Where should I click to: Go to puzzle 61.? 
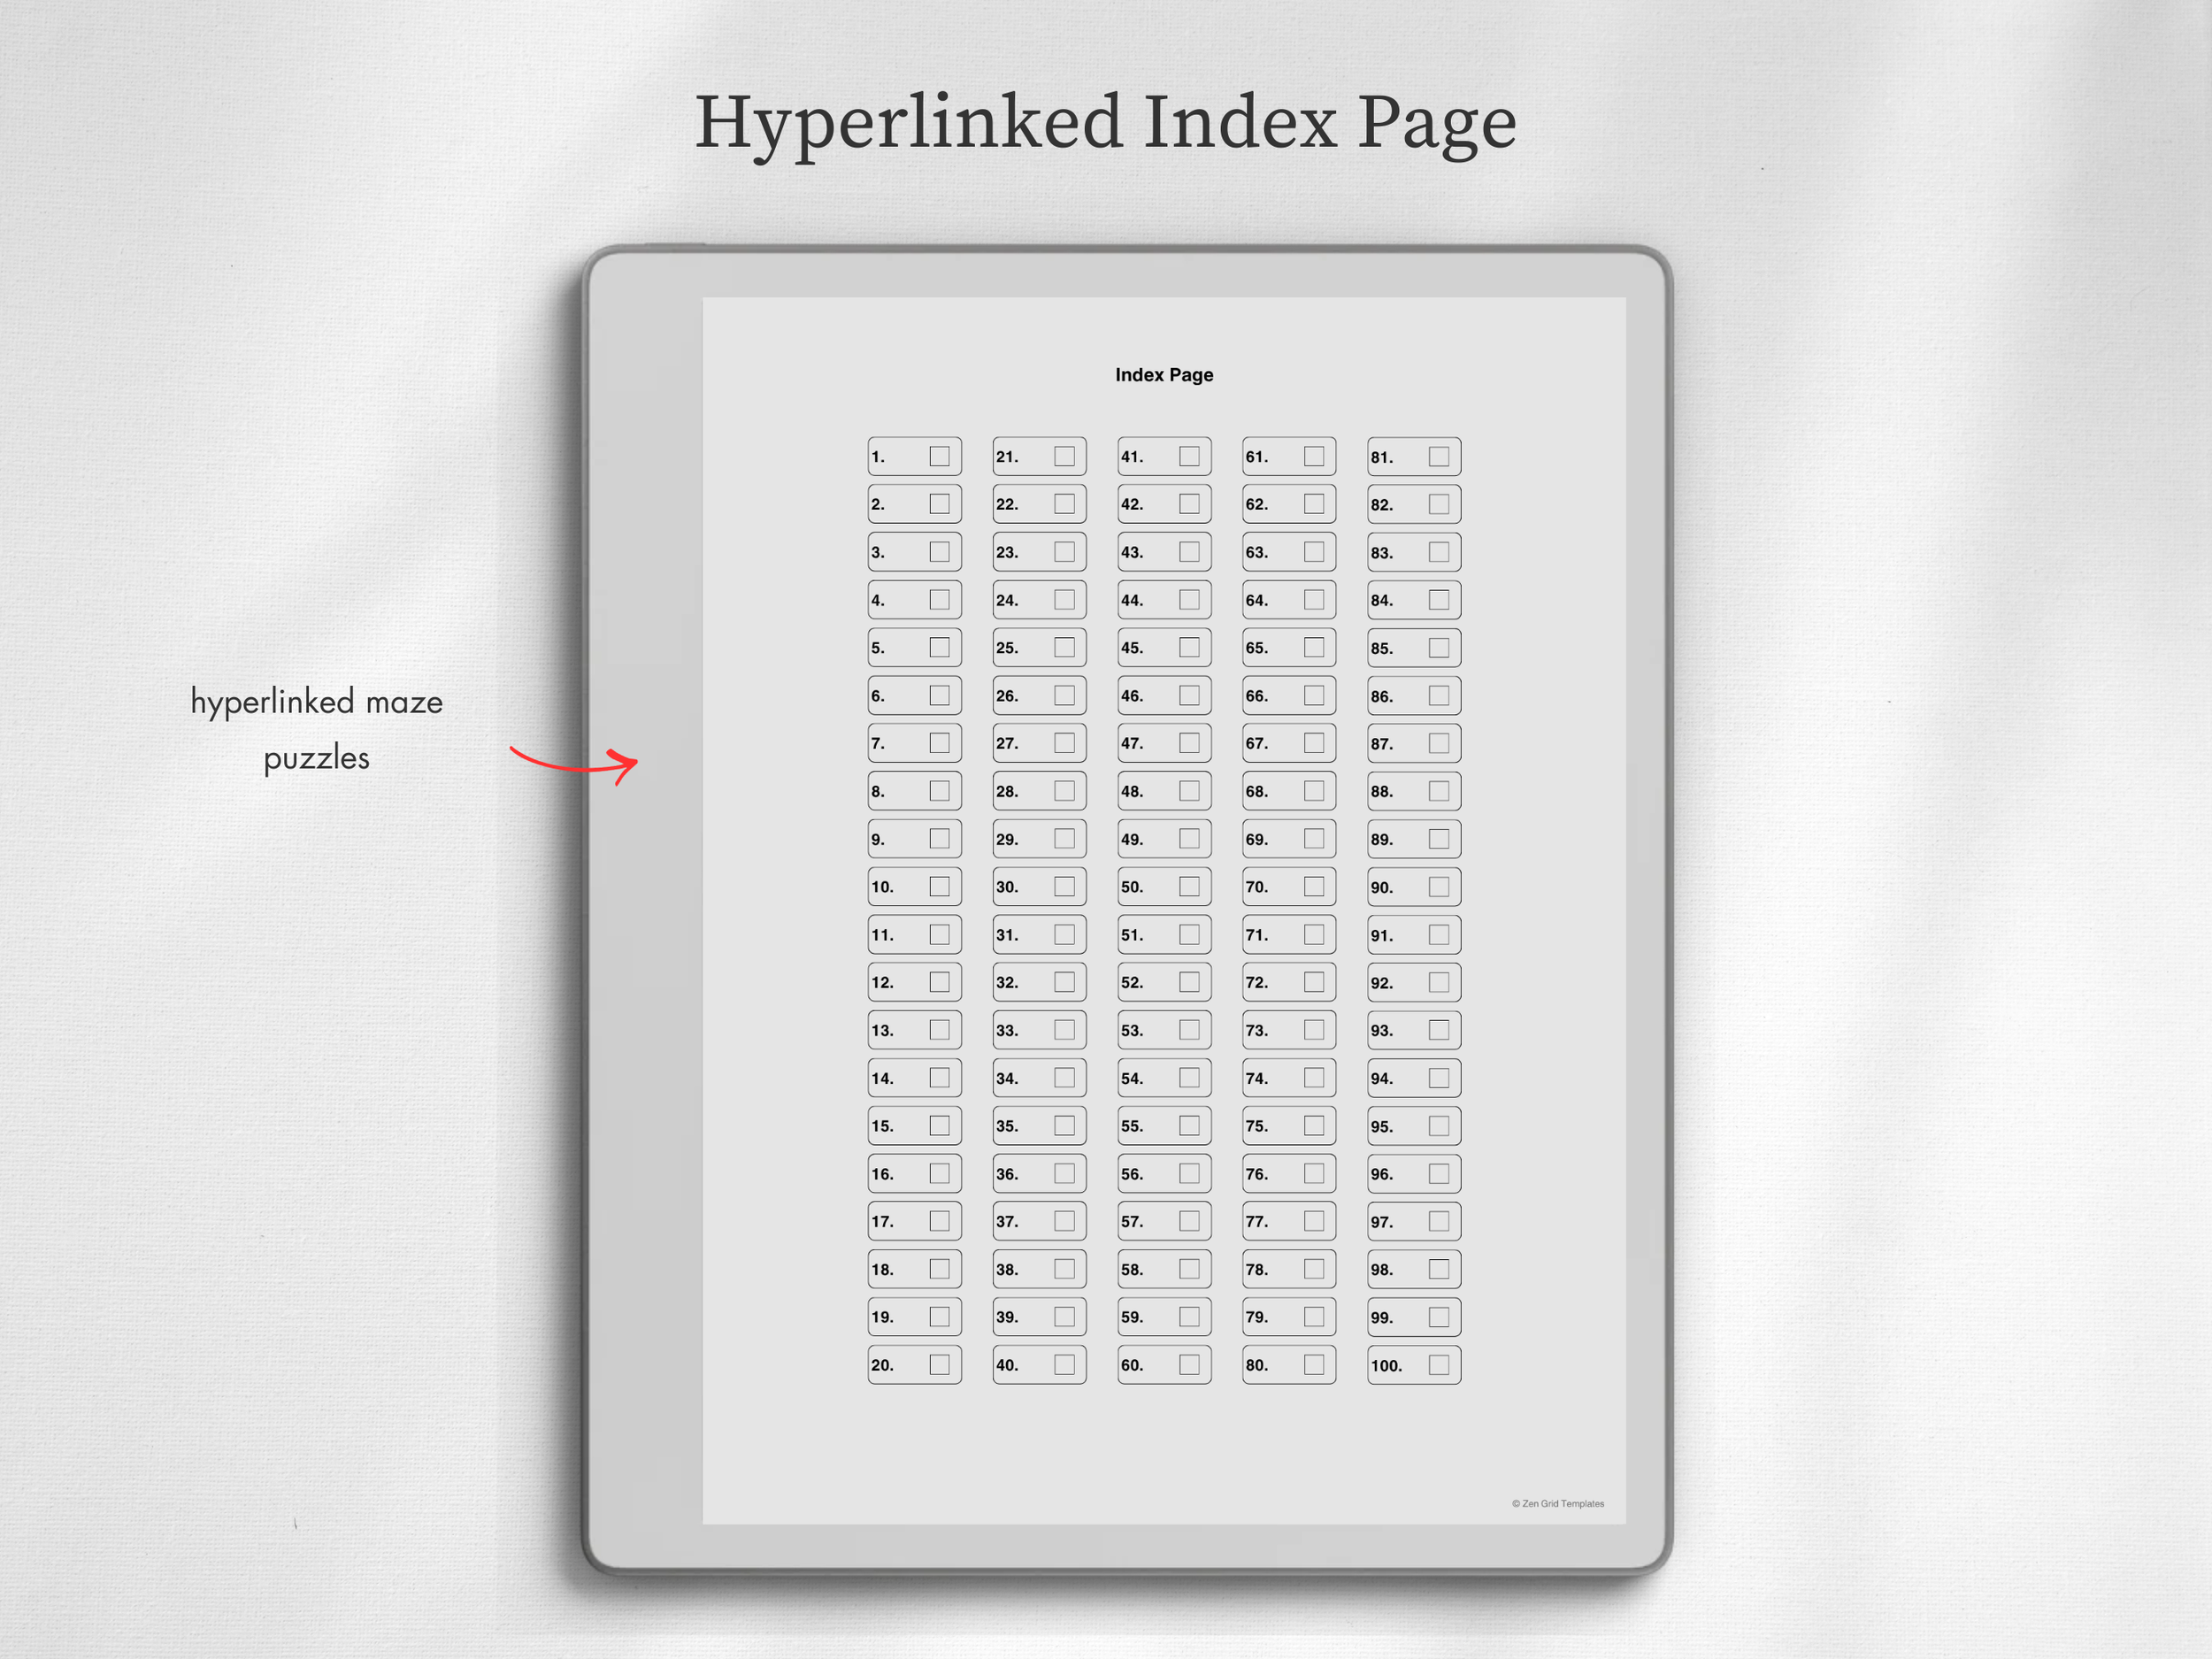1289,456
